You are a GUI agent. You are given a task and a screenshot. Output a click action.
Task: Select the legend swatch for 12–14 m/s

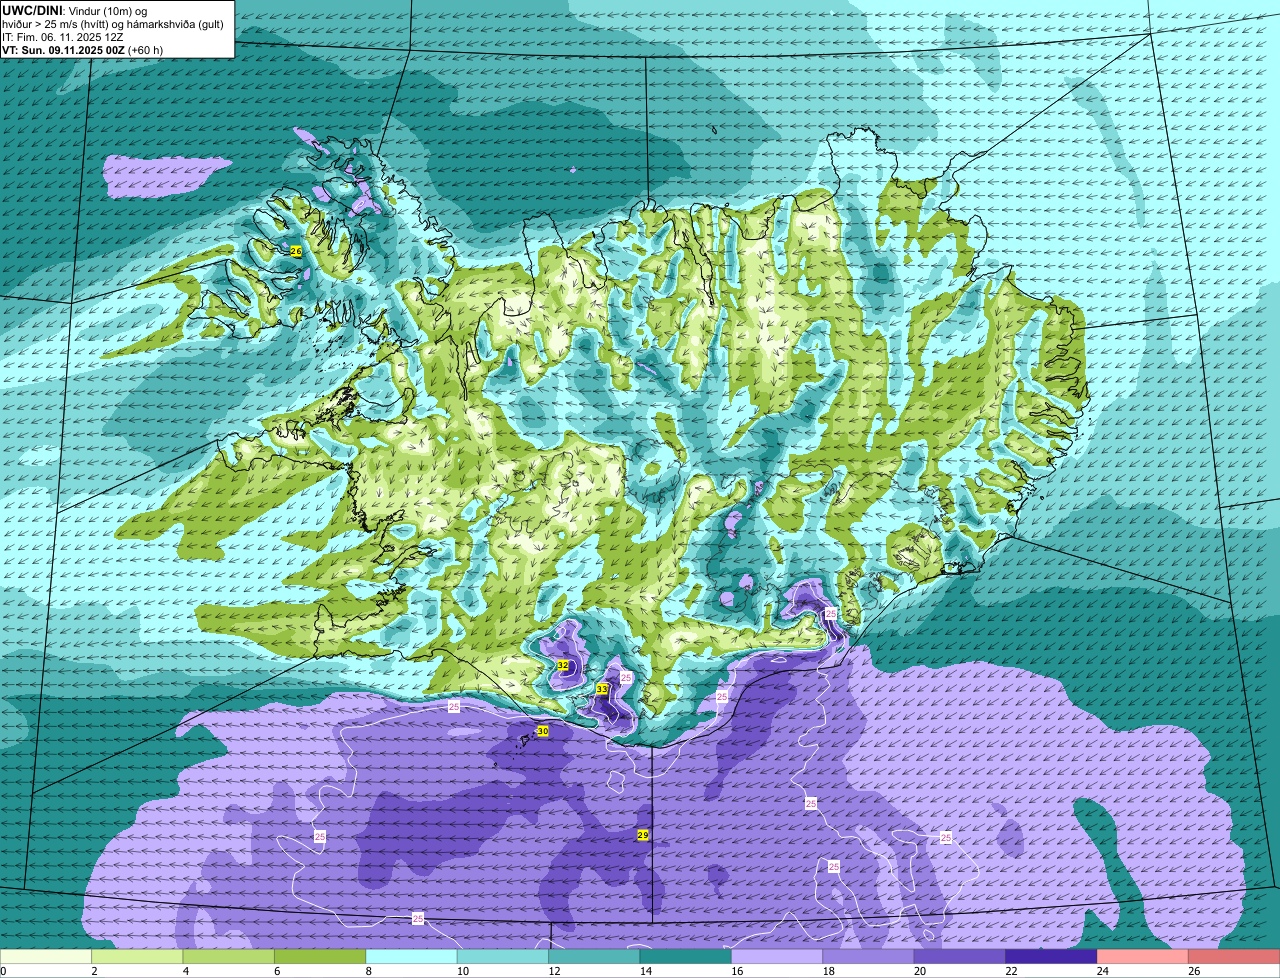pos(595,956)
